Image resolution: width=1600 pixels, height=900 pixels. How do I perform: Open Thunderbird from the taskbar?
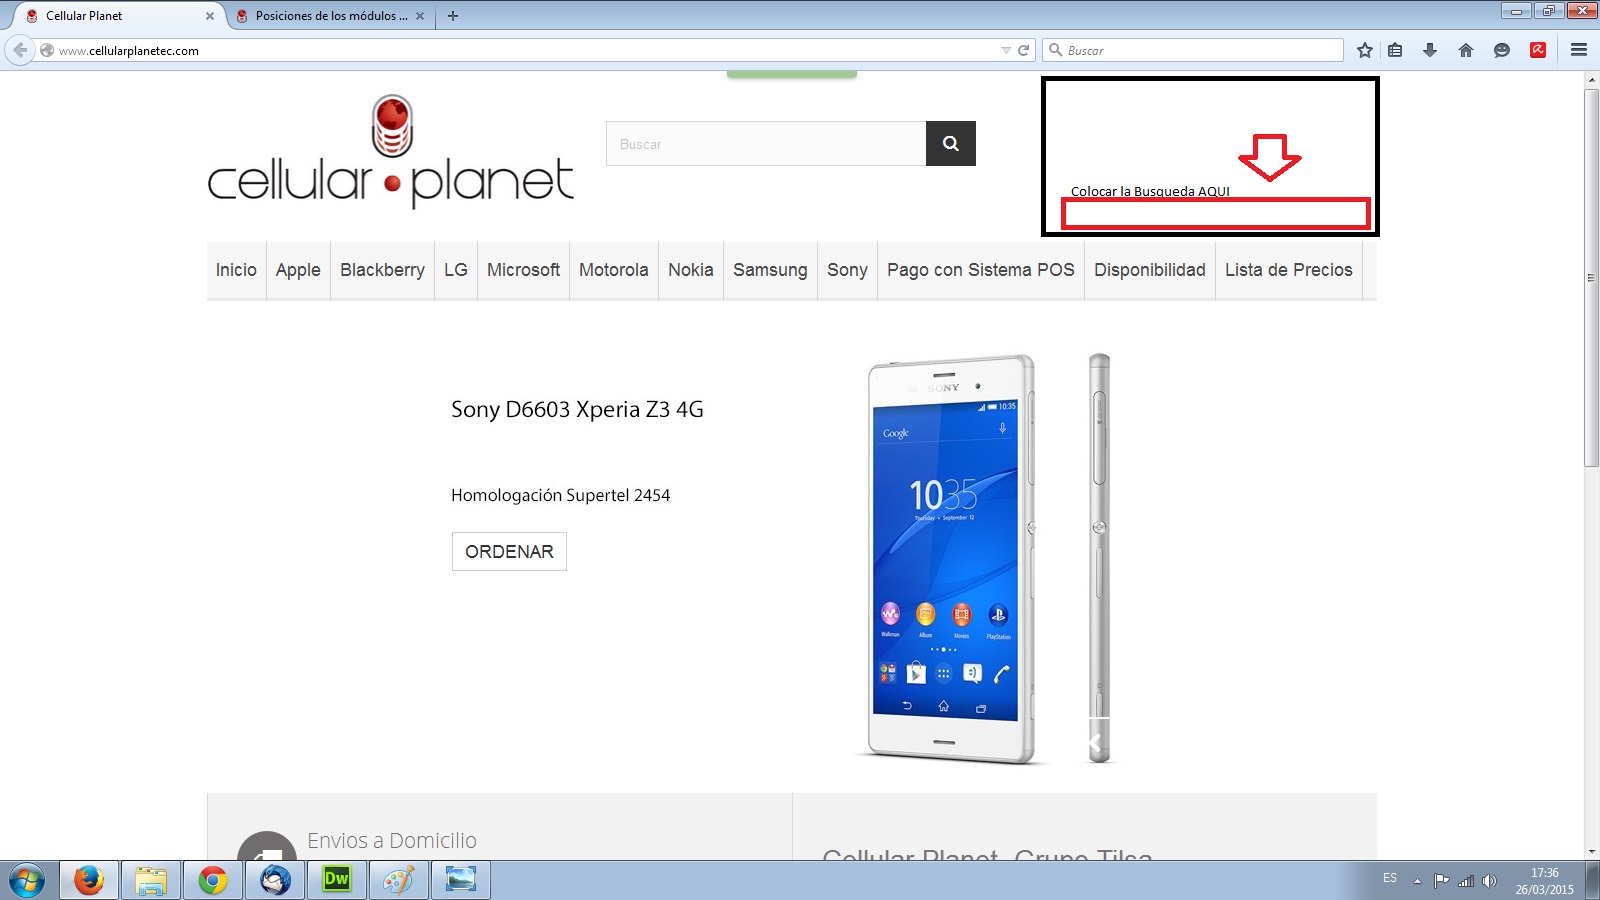[x=275, y=881]
